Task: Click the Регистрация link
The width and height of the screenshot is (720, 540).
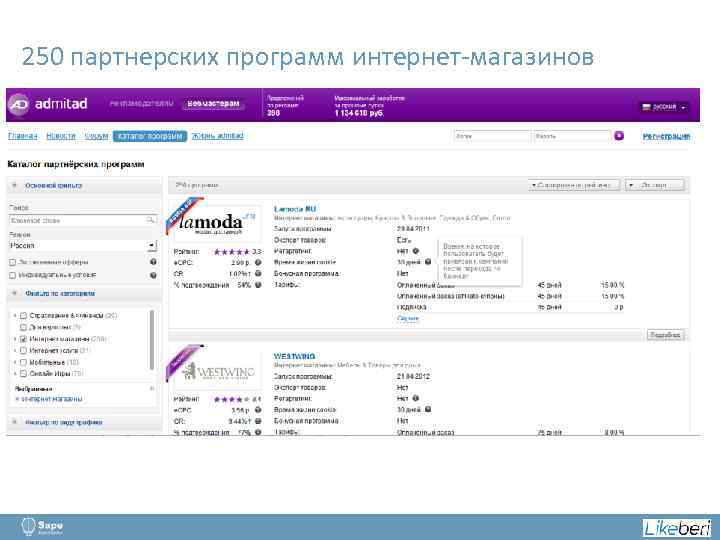Action: click(x=666, y=136)
